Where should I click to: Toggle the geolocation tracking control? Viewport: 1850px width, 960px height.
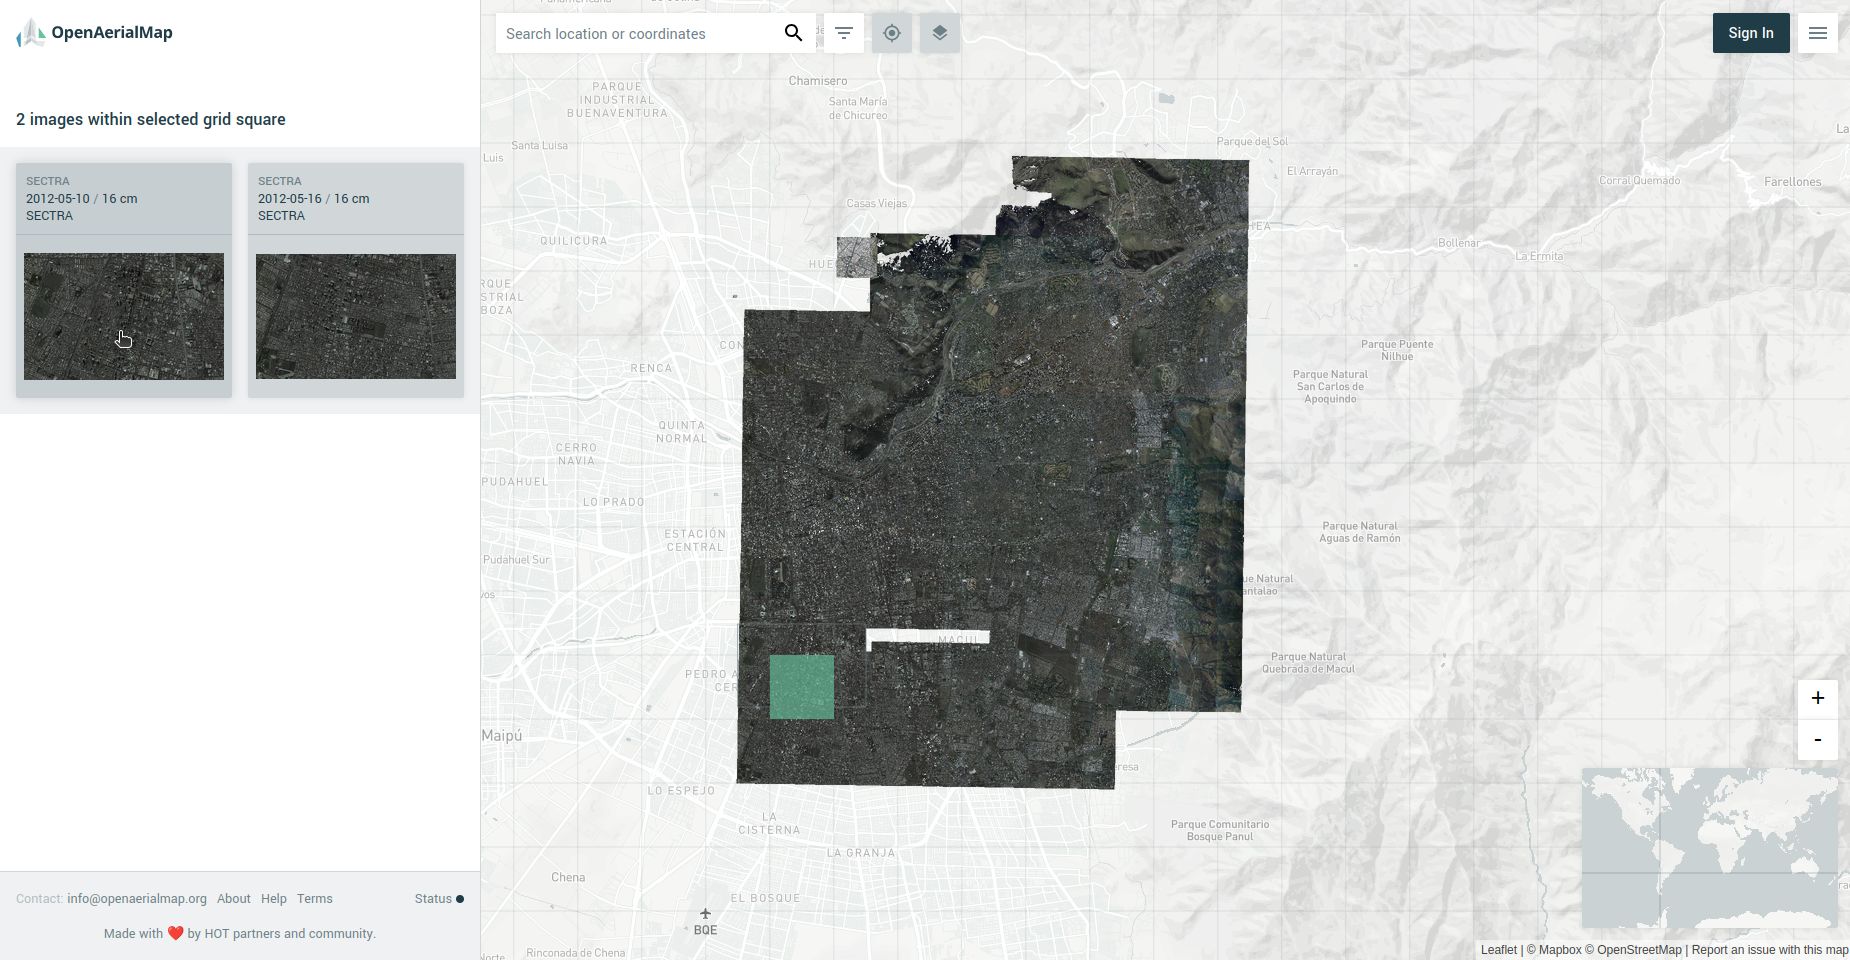pos(891,33)
